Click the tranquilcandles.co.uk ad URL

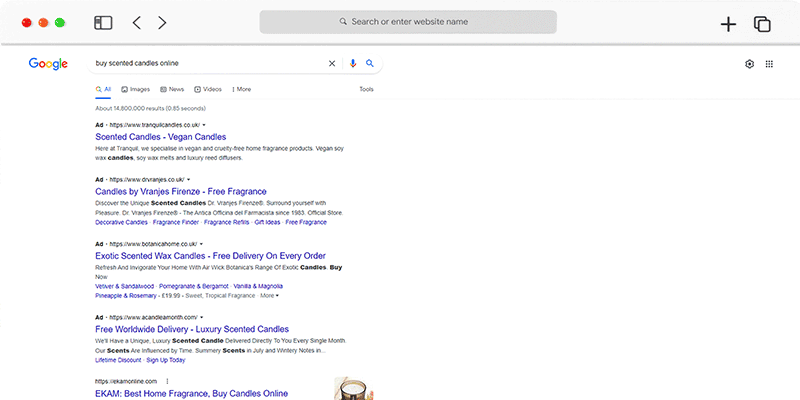(x=155, y=125)
